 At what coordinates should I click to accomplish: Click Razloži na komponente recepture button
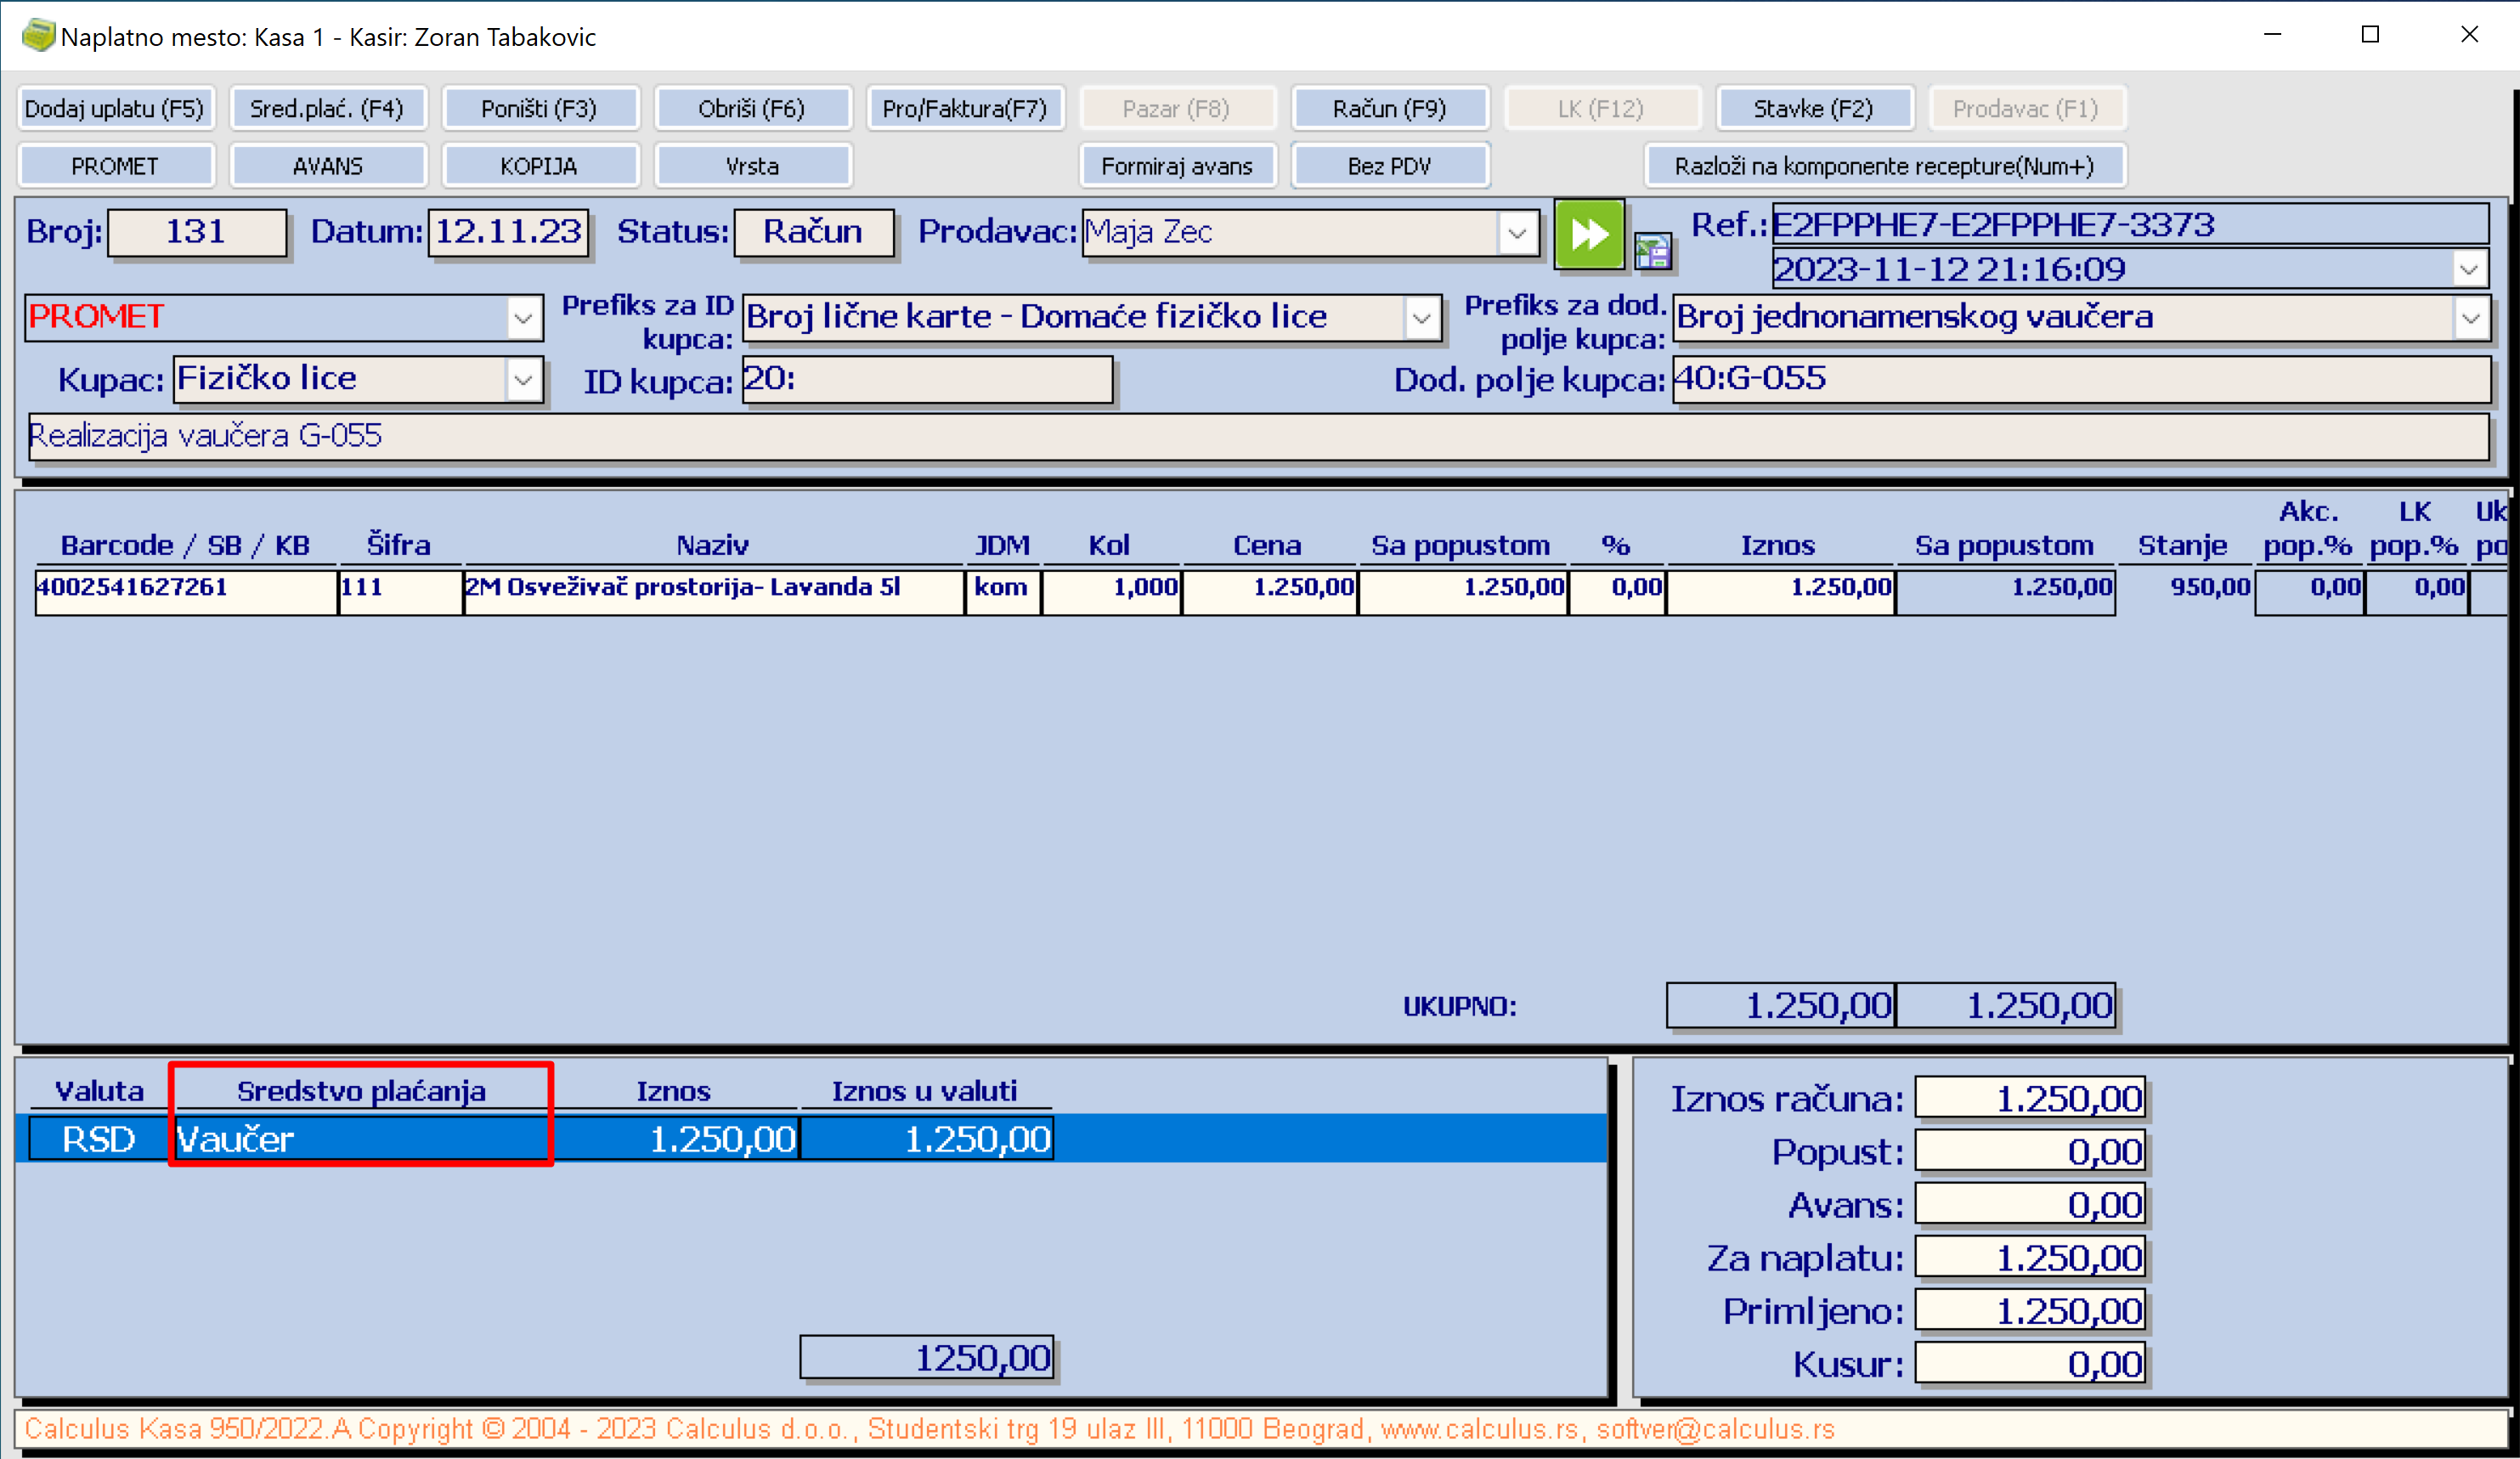pyautogui.click(x=1884, y=166)
